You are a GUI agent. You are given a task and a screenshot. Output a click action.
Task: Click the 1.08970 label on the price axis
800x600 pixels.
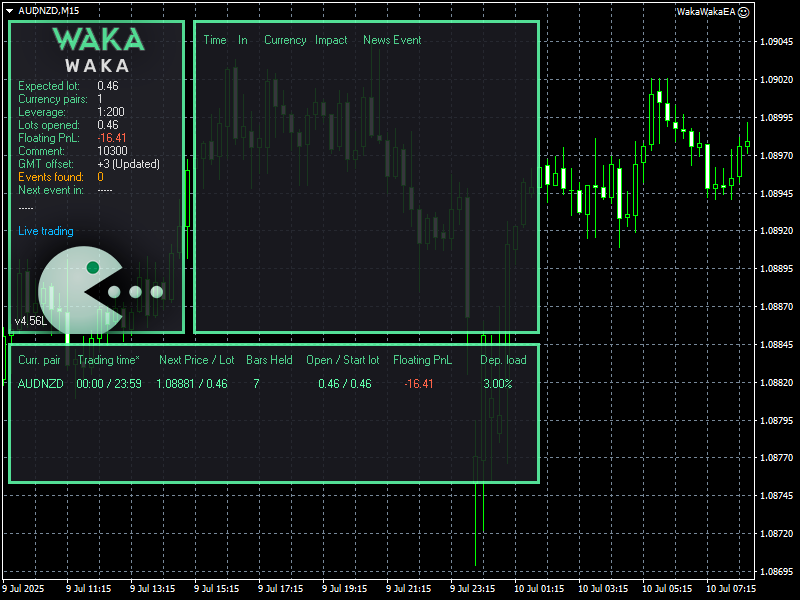[777, 156]
